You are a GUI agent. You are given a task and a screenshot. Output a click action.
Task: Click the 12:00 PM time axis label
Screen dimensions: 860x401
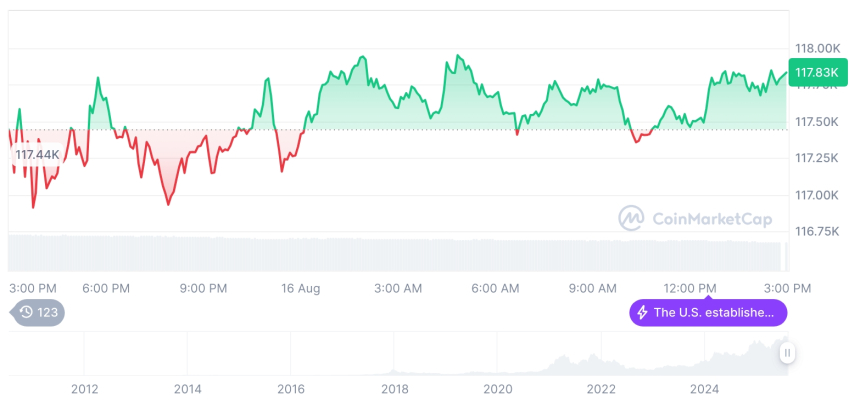tap(691, 288)
